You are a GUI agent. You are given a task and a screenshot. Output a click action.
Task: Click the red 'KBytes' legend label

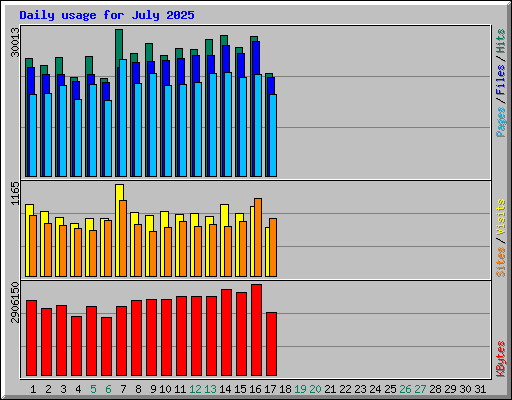pos(501,359)
